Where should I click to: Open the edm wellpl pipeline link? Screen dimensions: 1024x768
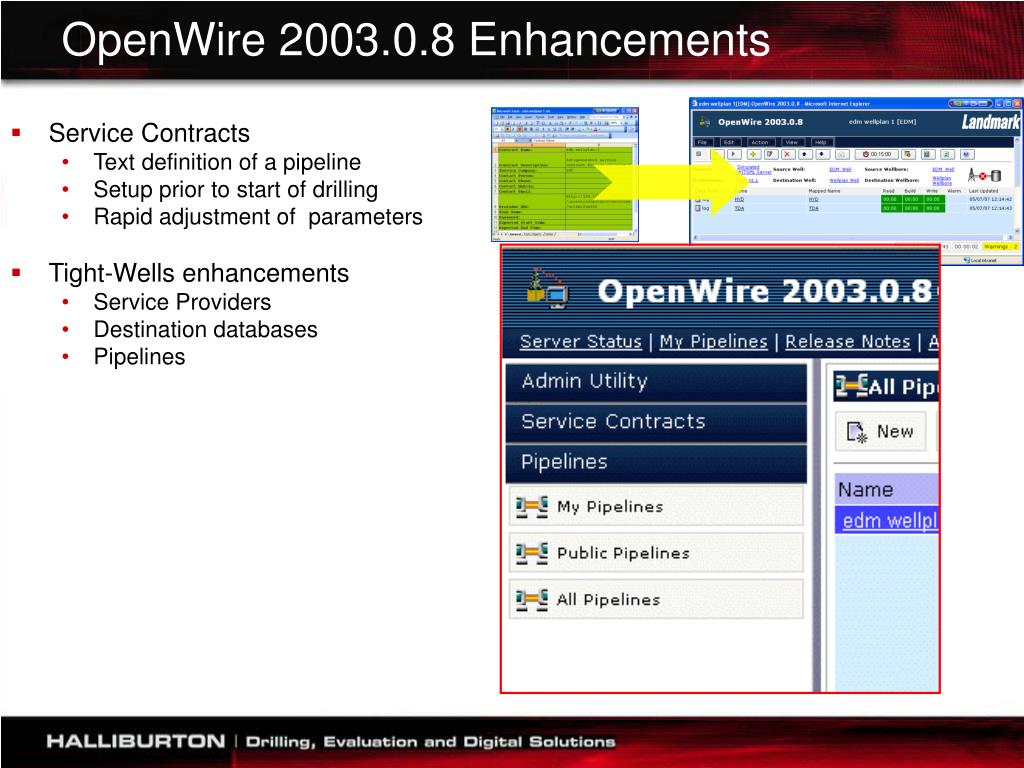point(890,520)
